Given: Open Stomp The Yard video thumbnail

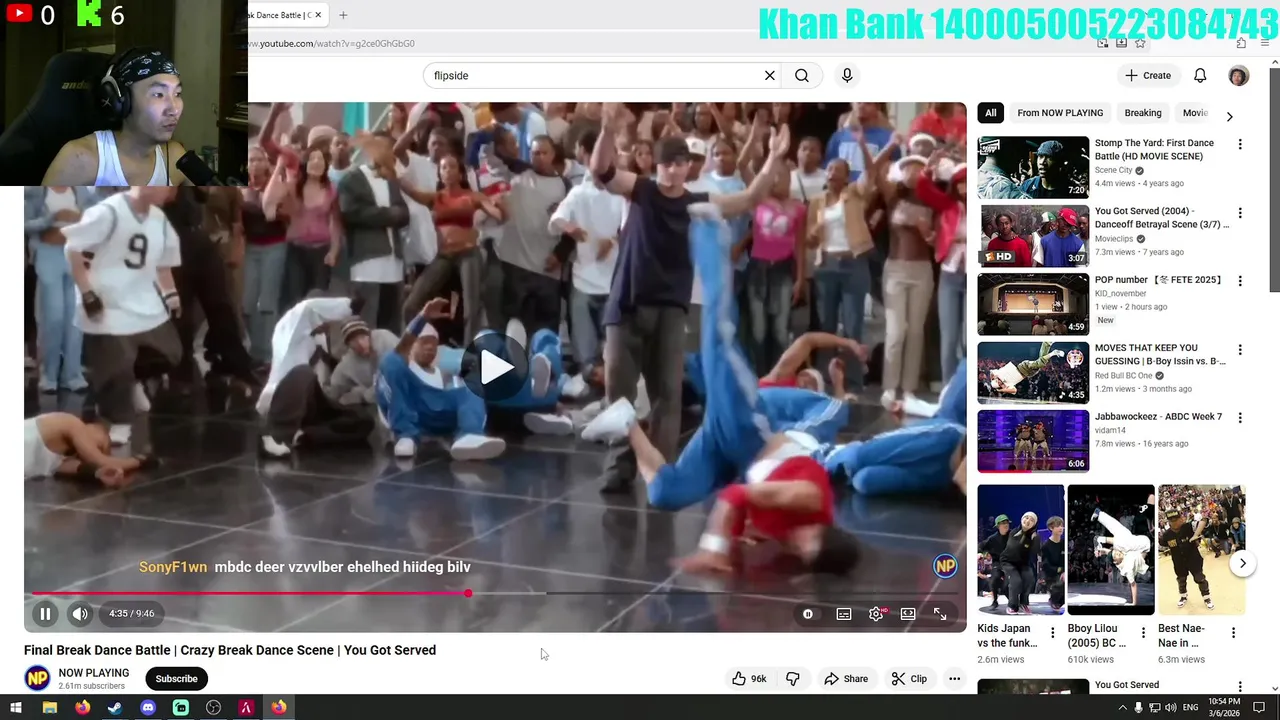Looking at the screenshot, I should (x=1033, y=168).
